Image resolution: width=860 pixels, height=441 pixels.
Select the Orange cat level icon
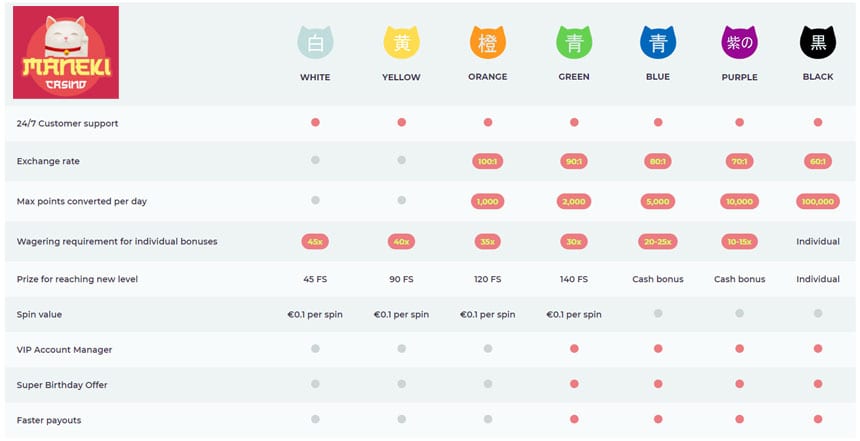[487, 42]
